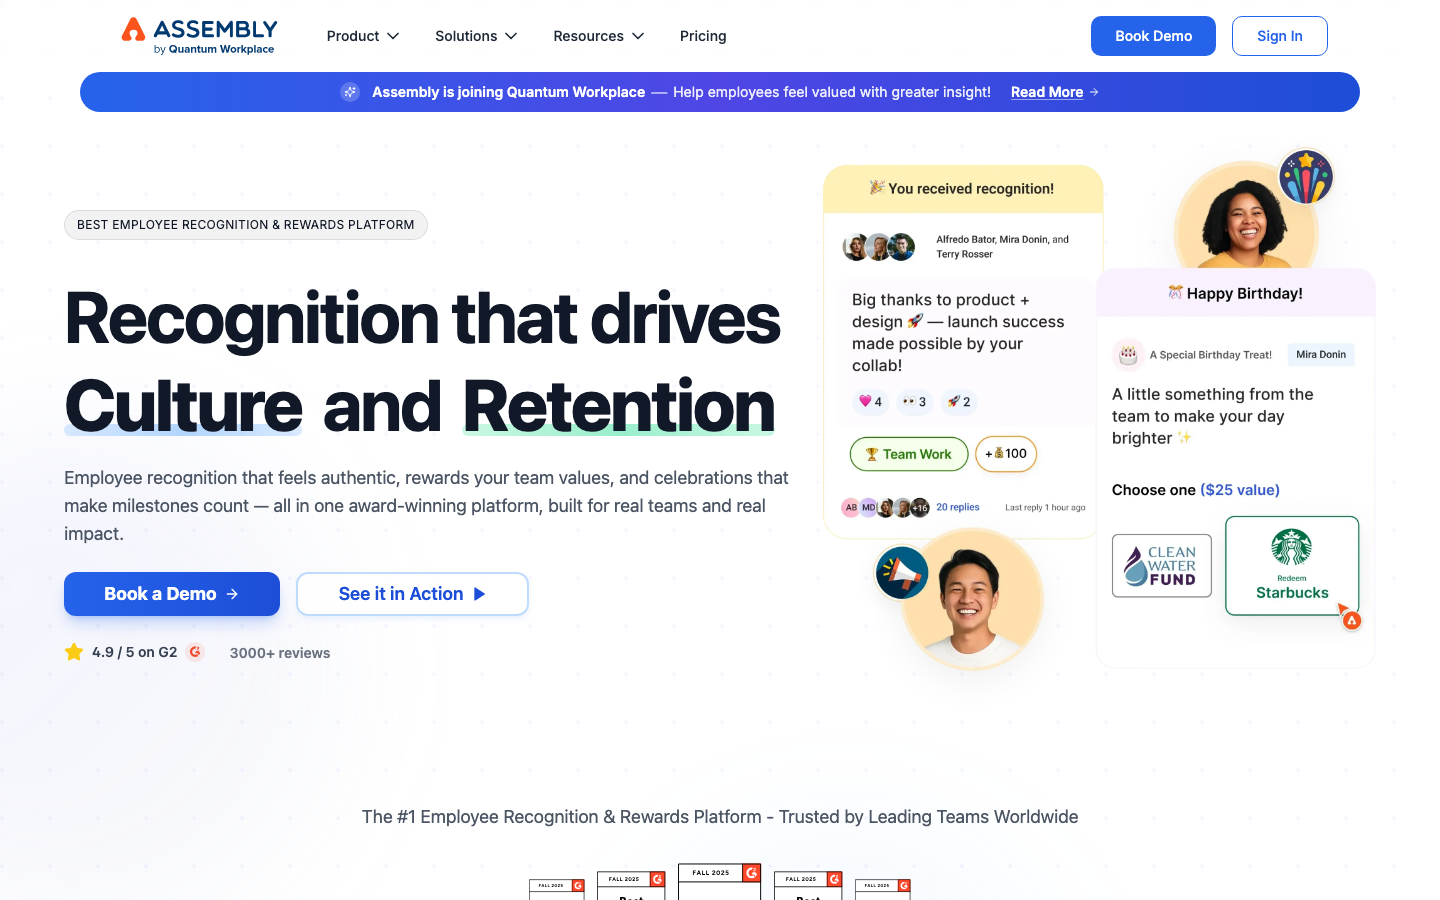The height and width of the screenshot is (900, 1440).
Task: Click the underlined word "Retention" in the headline
Action: click(619, 406)
